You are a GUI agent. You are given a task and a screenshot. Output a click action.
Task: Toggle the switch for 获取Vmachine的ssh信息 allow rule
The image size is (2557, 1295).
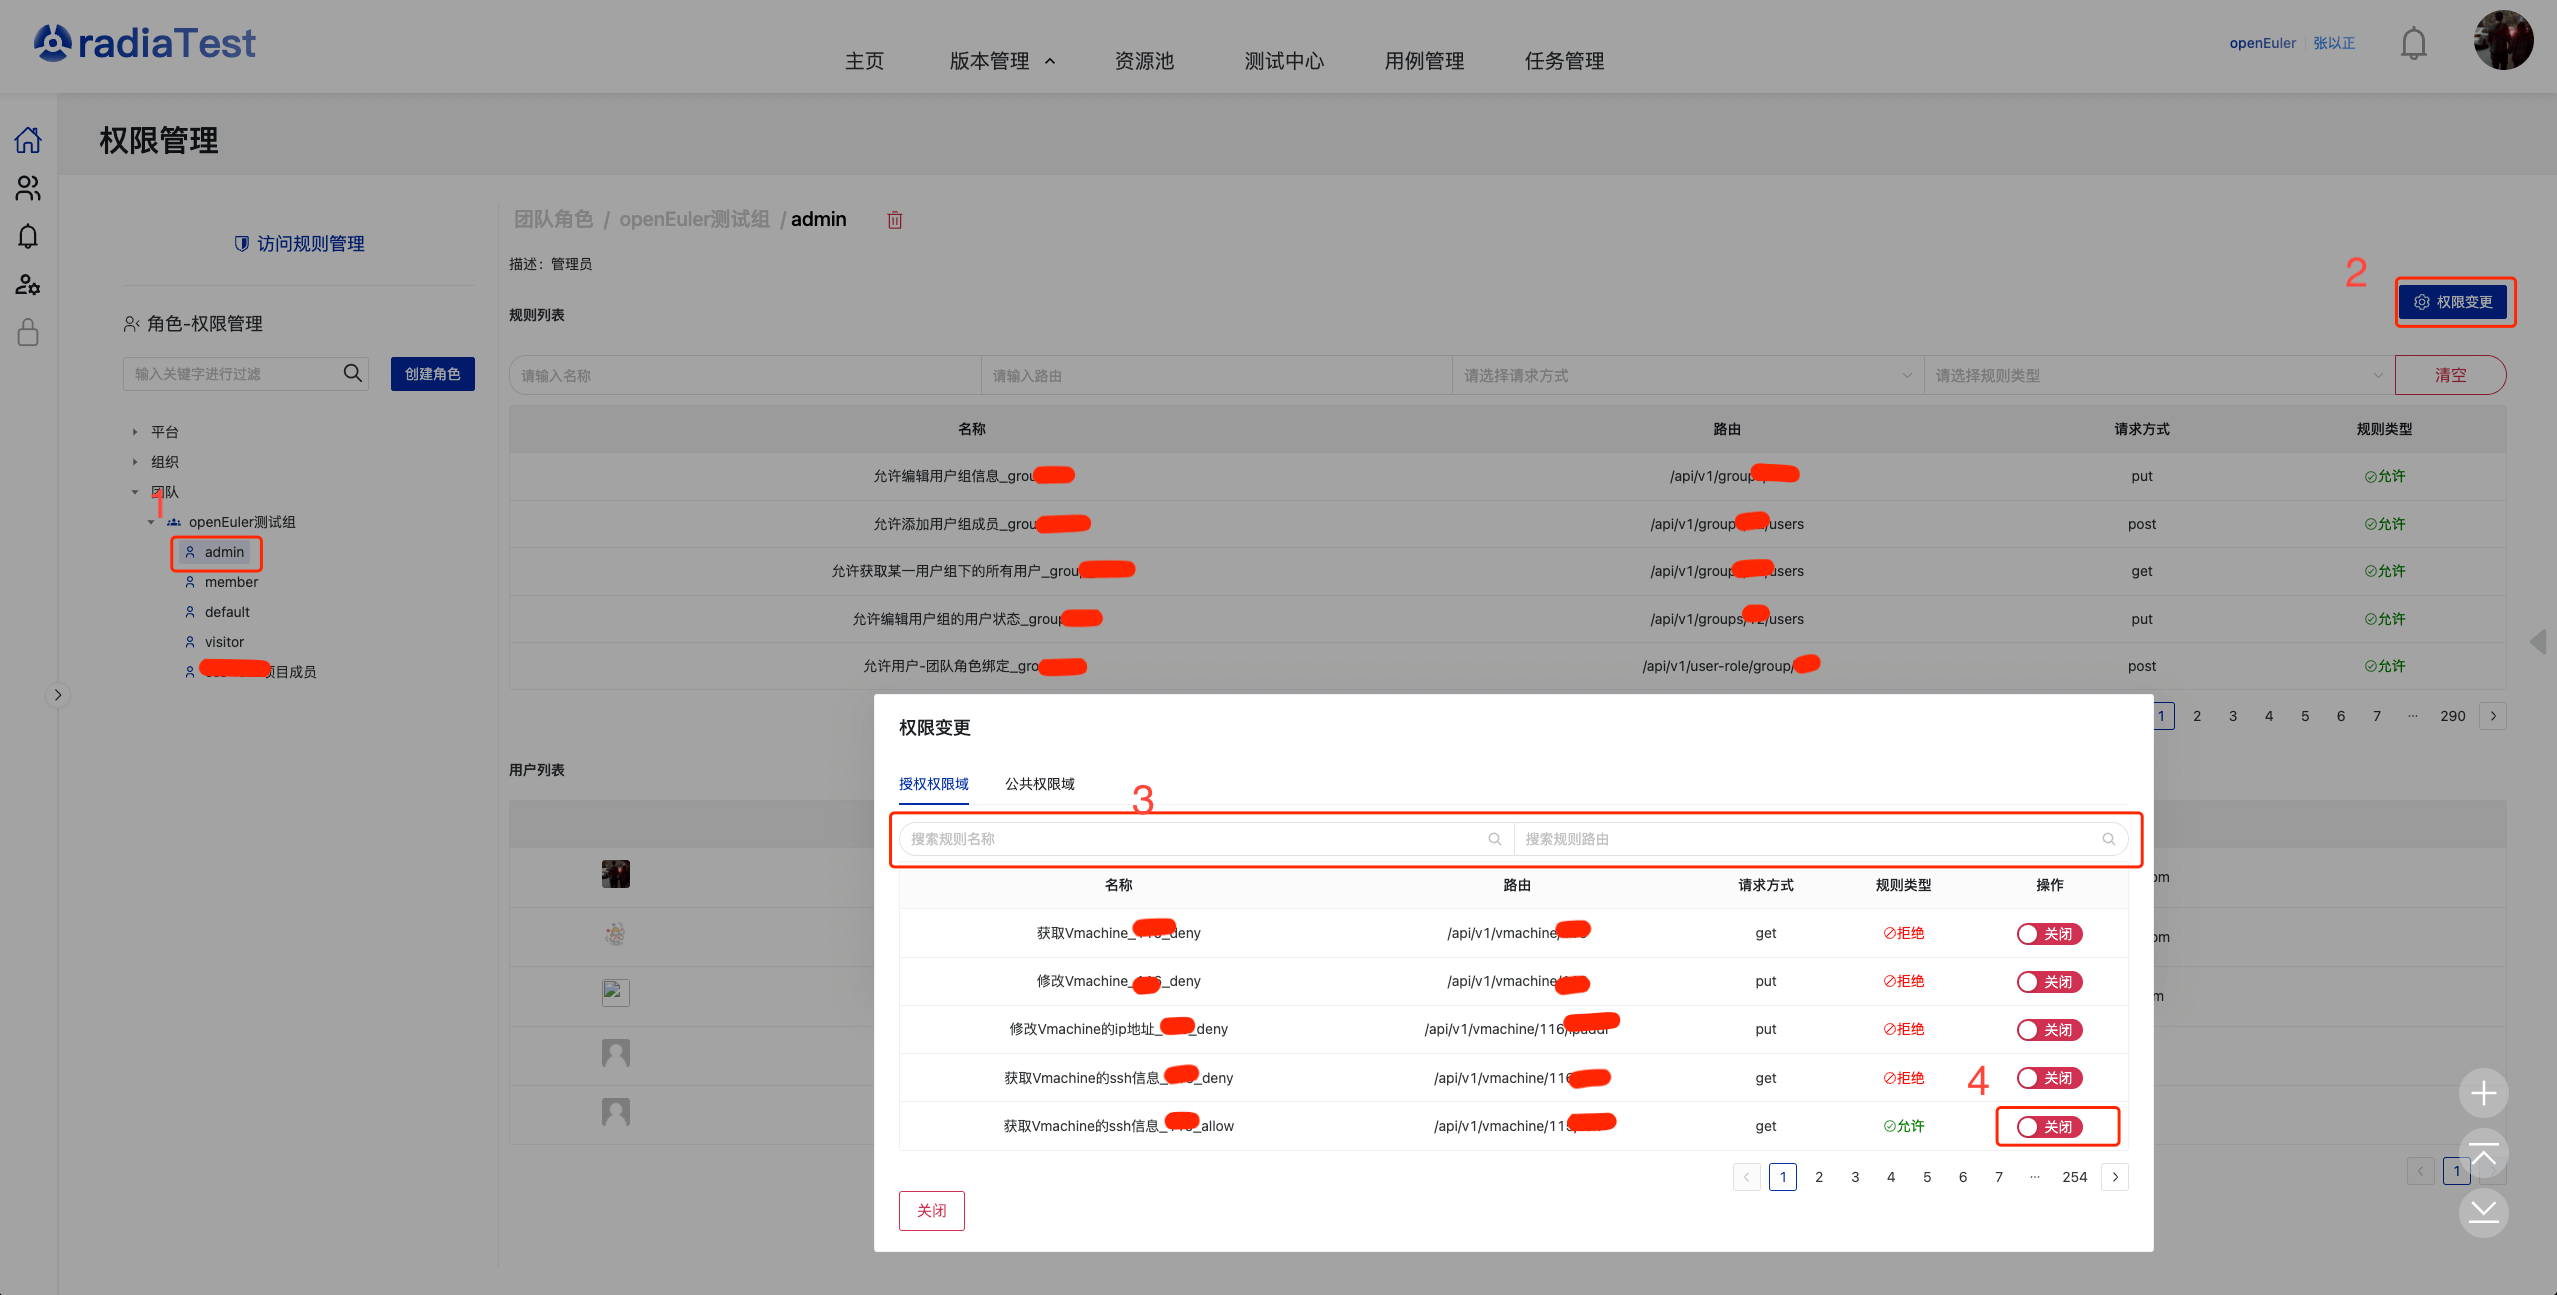2049,1127
